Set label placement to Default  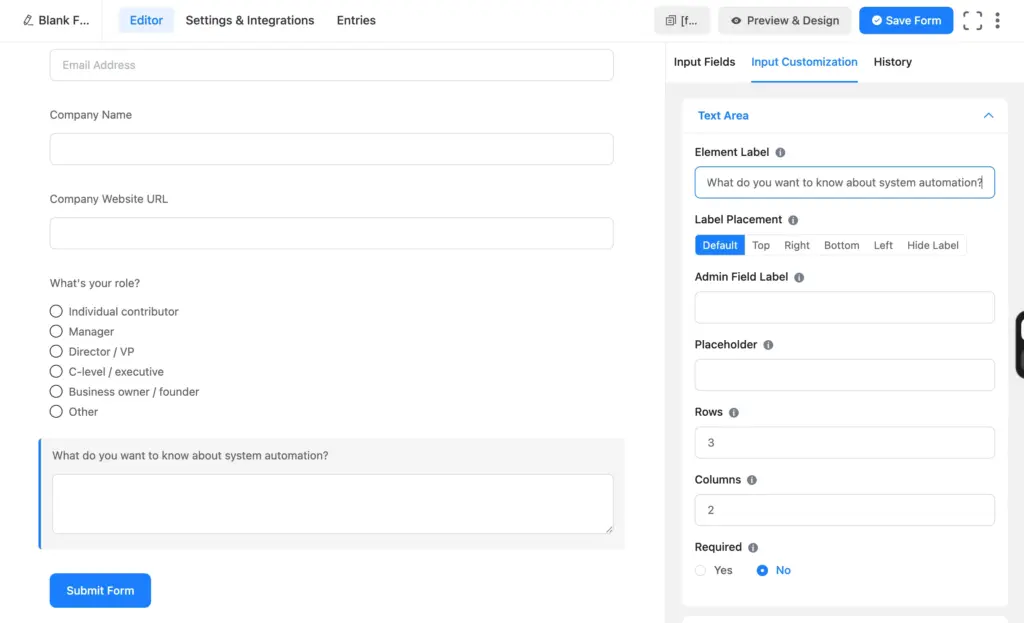(x=720, y=246)
